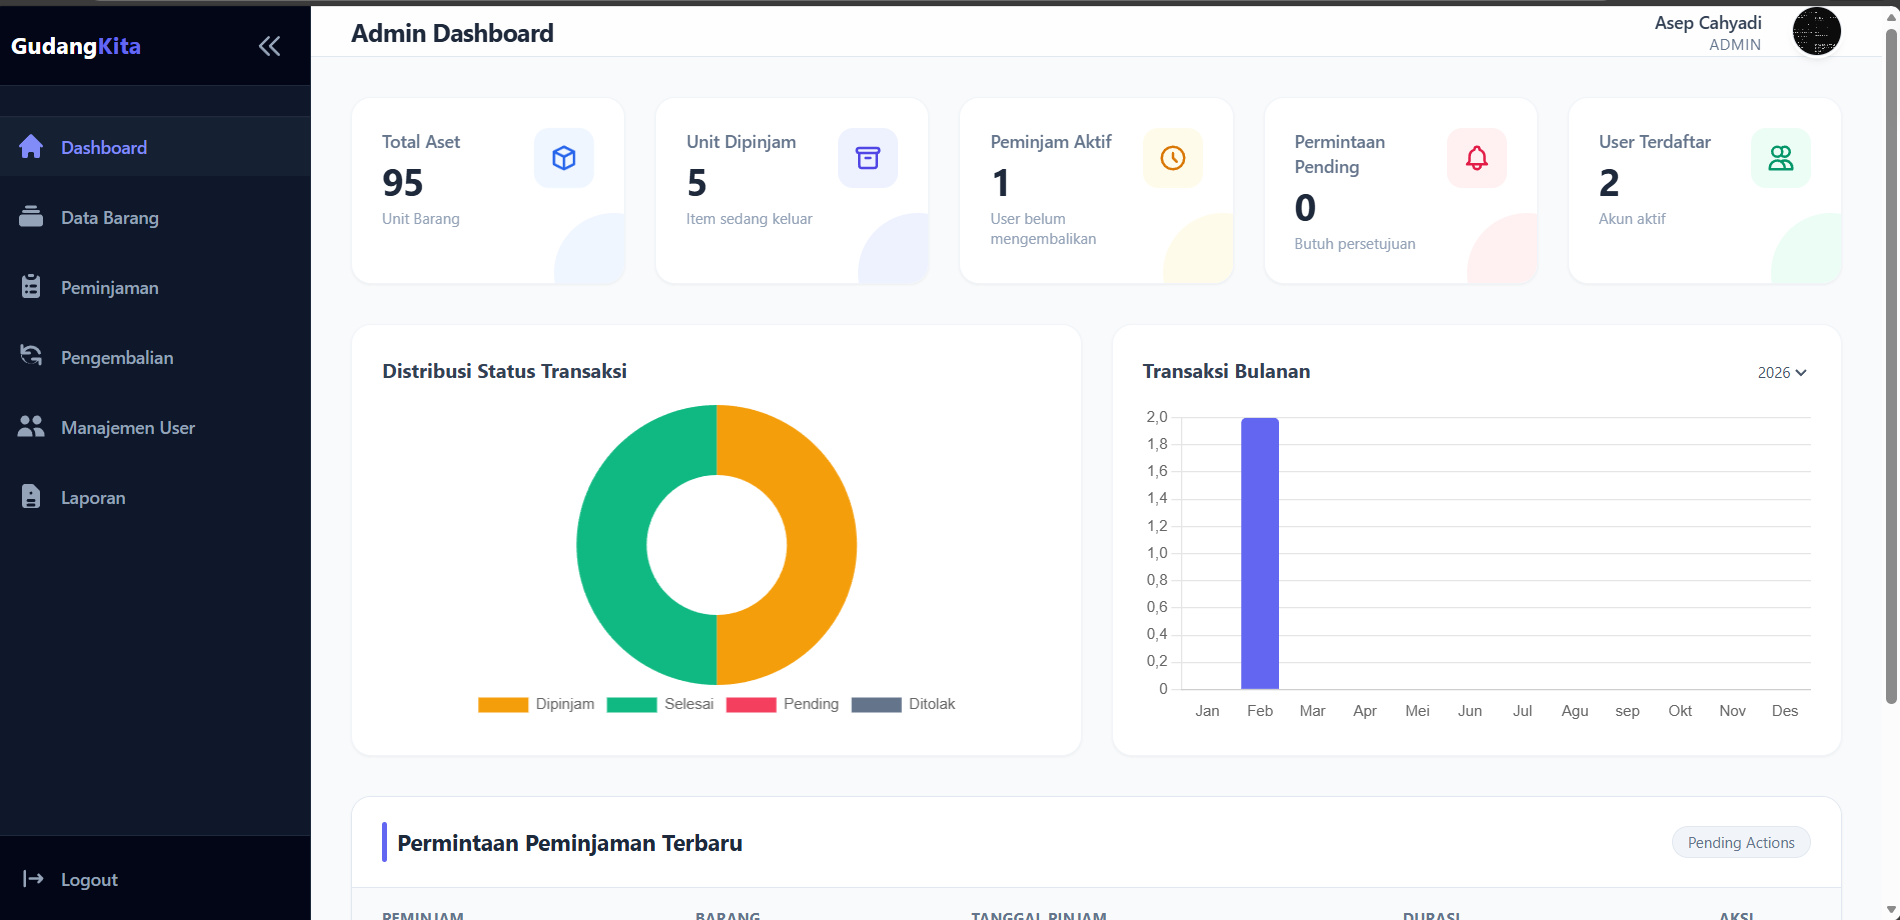Click the Laporan document icon
1900x920 pixels.
point(31,497)
